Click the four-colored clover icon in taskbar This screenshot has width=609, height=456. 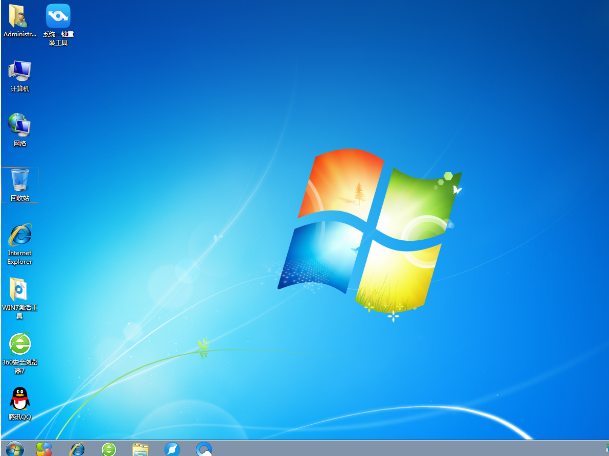tap(44, 449)
